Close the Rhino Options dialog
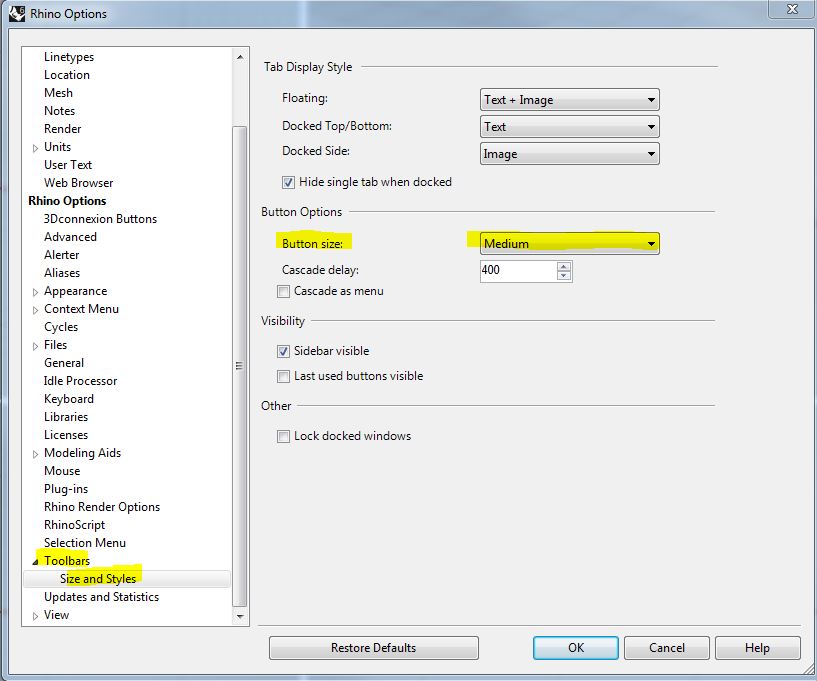817x681 pixels. tap(792, 9)
